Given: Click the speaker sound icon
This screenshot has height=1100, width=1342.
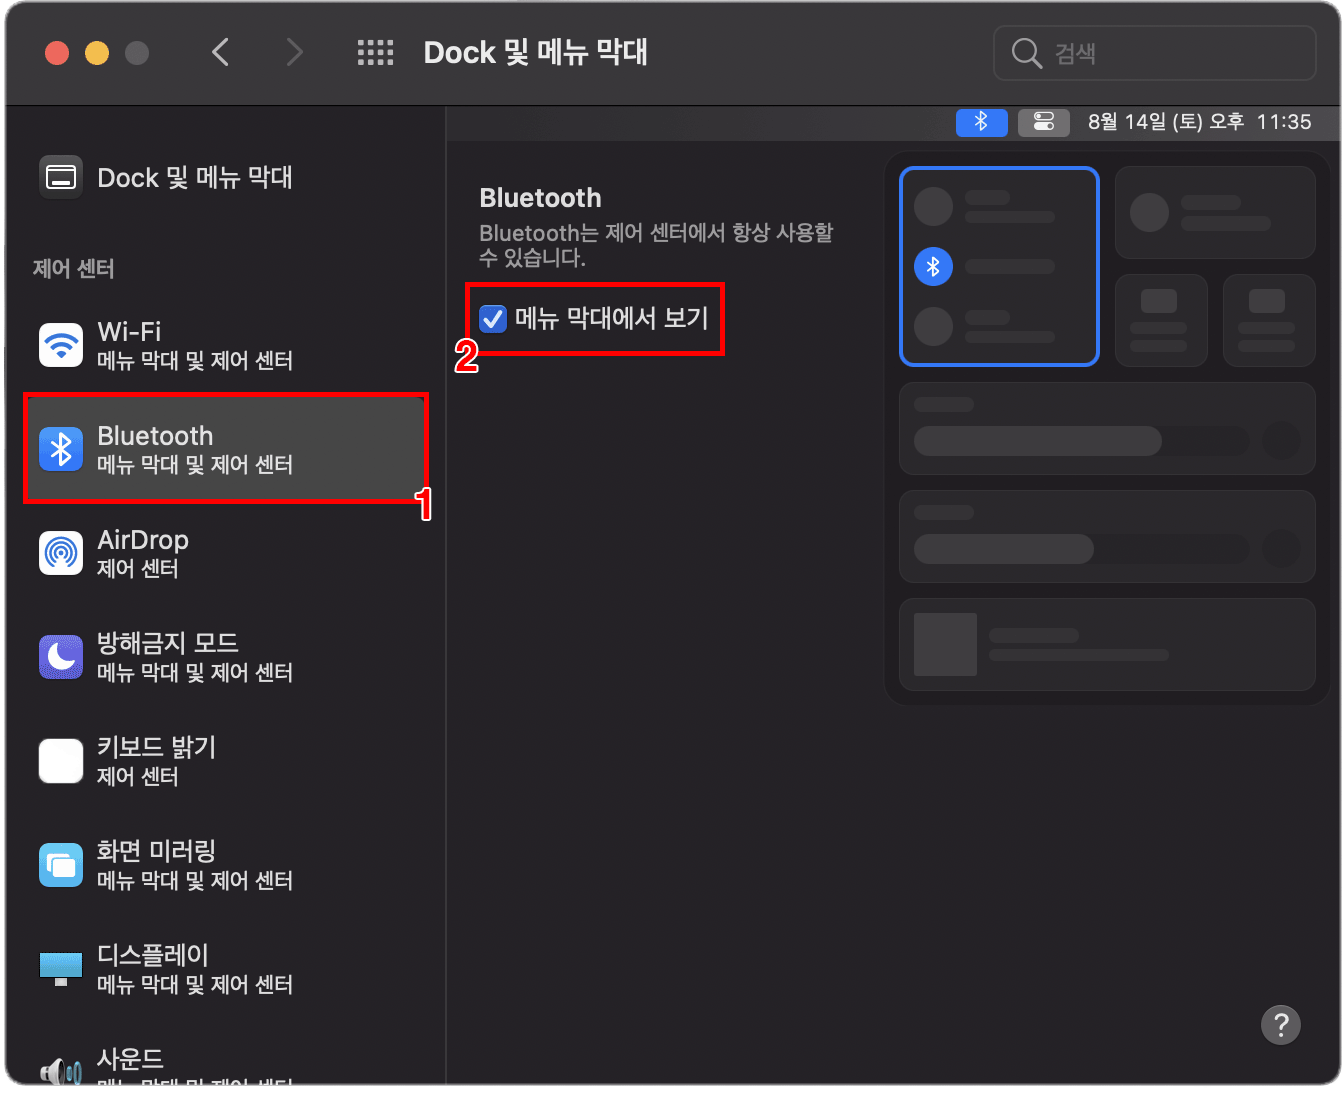Looking at the screenshot, I should pyautogui.click(x=61, y=1071).
